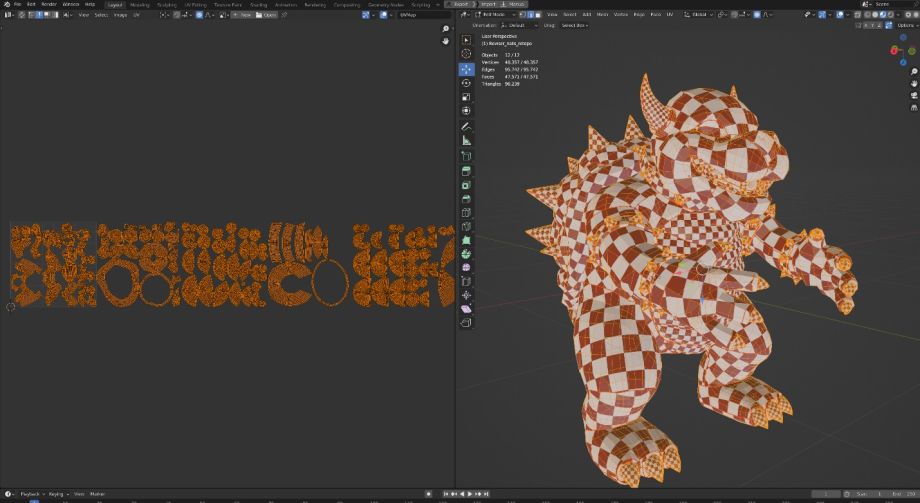Click the 3D viewport camera view icon
920x503 pixels.
[914, 95]
